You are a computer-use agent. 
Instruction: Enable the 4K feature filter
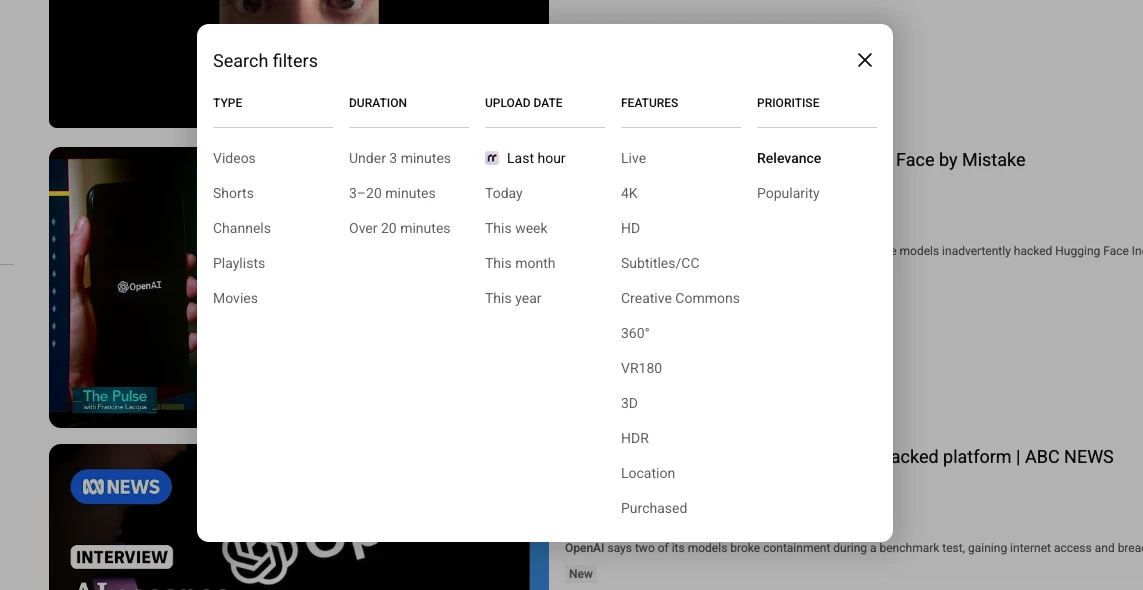click(x=629, y=193)
